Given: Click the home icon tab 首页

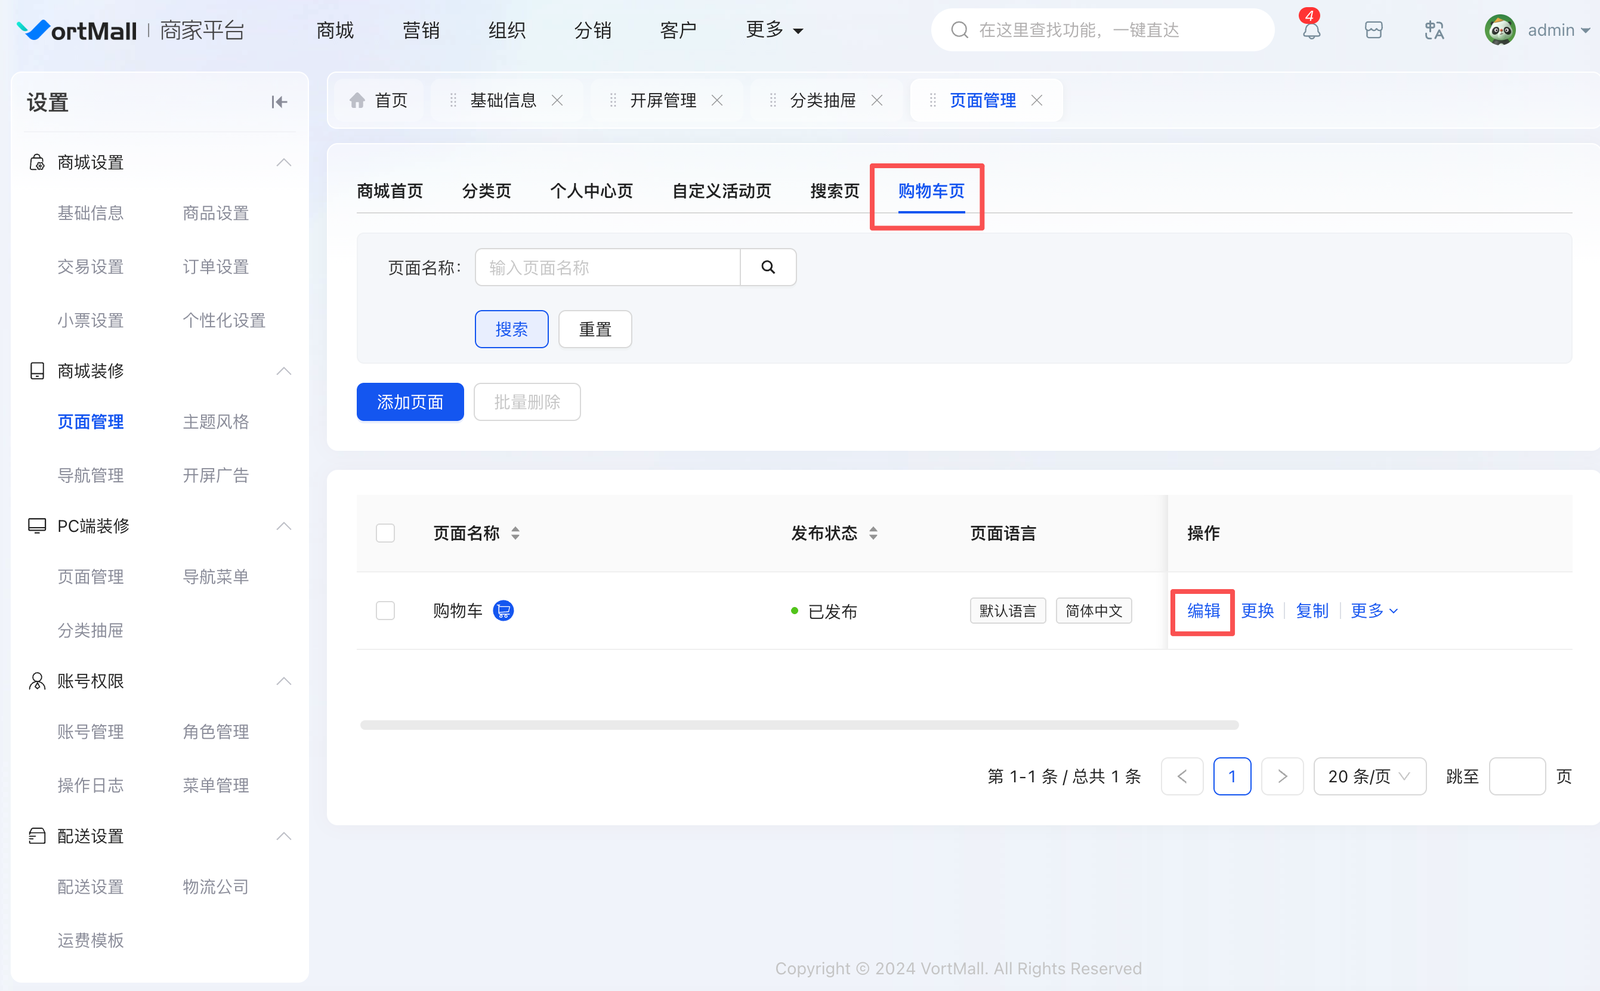Looking at the screenshot, I should [x=379, y=100].
